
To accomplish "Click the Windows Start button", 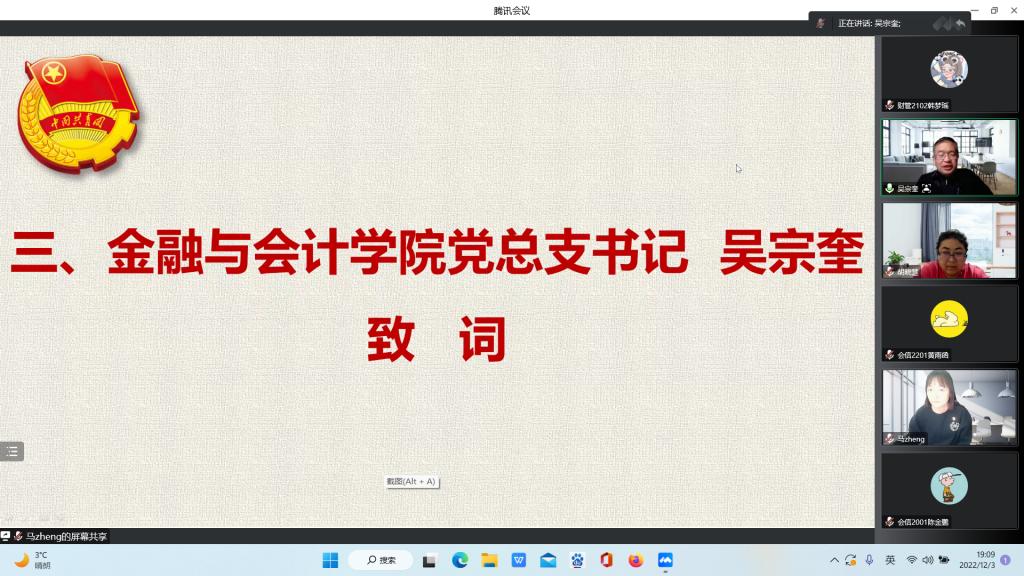I will coord(331,560).
